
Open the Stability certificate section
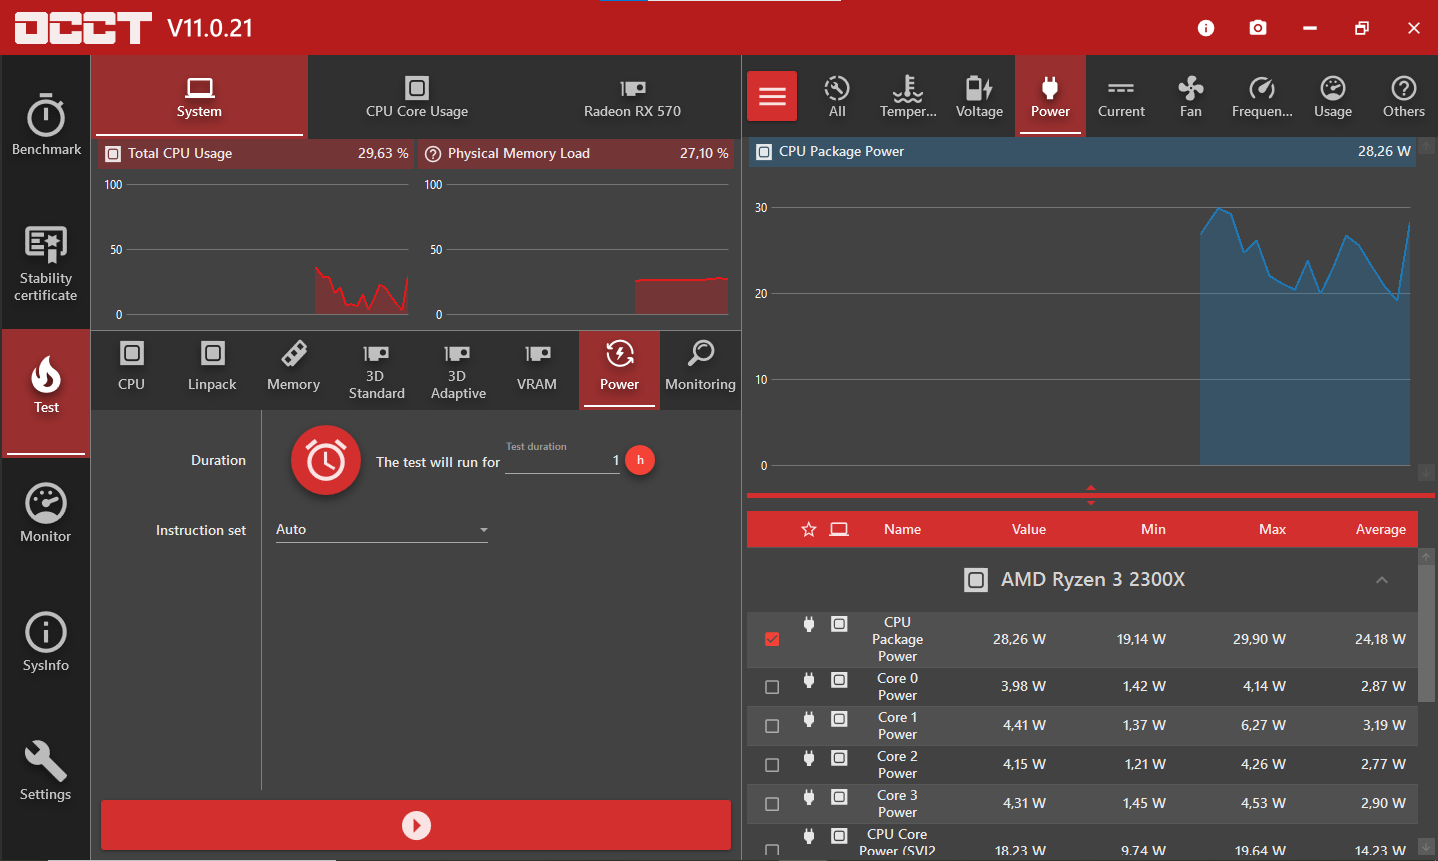click(46, 263)
